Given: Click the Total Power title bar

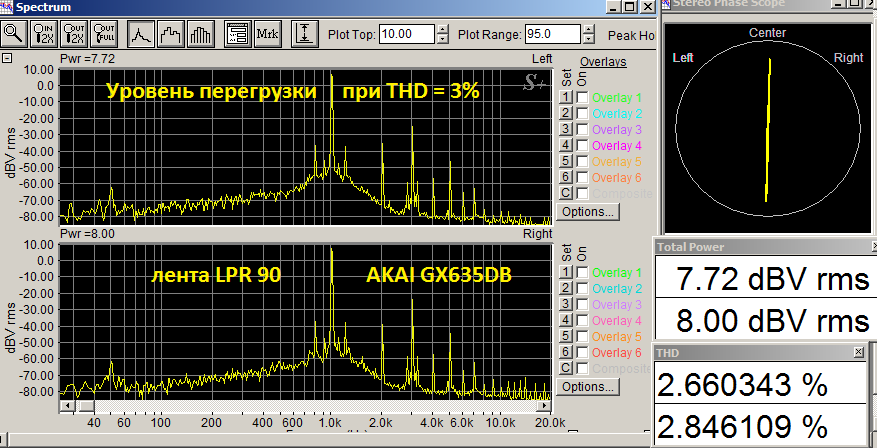Looking at the screenshot, I should point(765,247).
